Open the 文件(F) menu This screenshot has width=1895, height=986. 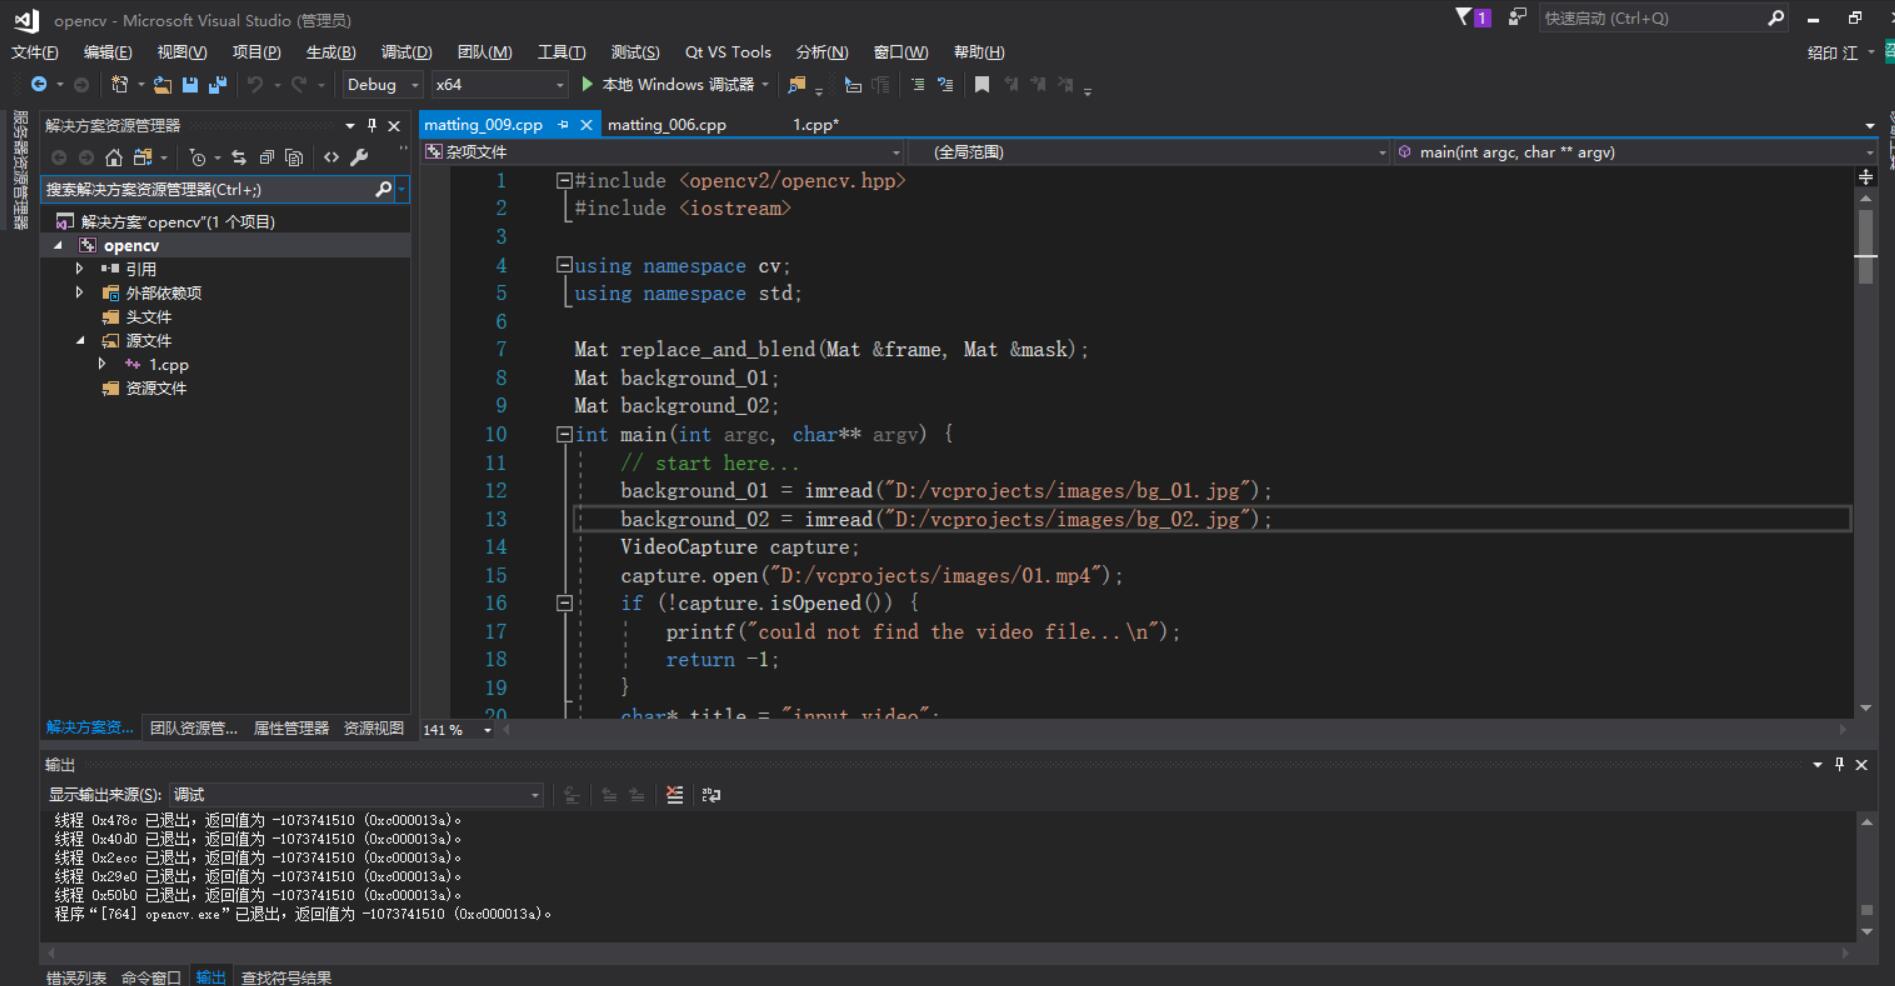click(x=35, y=52)
